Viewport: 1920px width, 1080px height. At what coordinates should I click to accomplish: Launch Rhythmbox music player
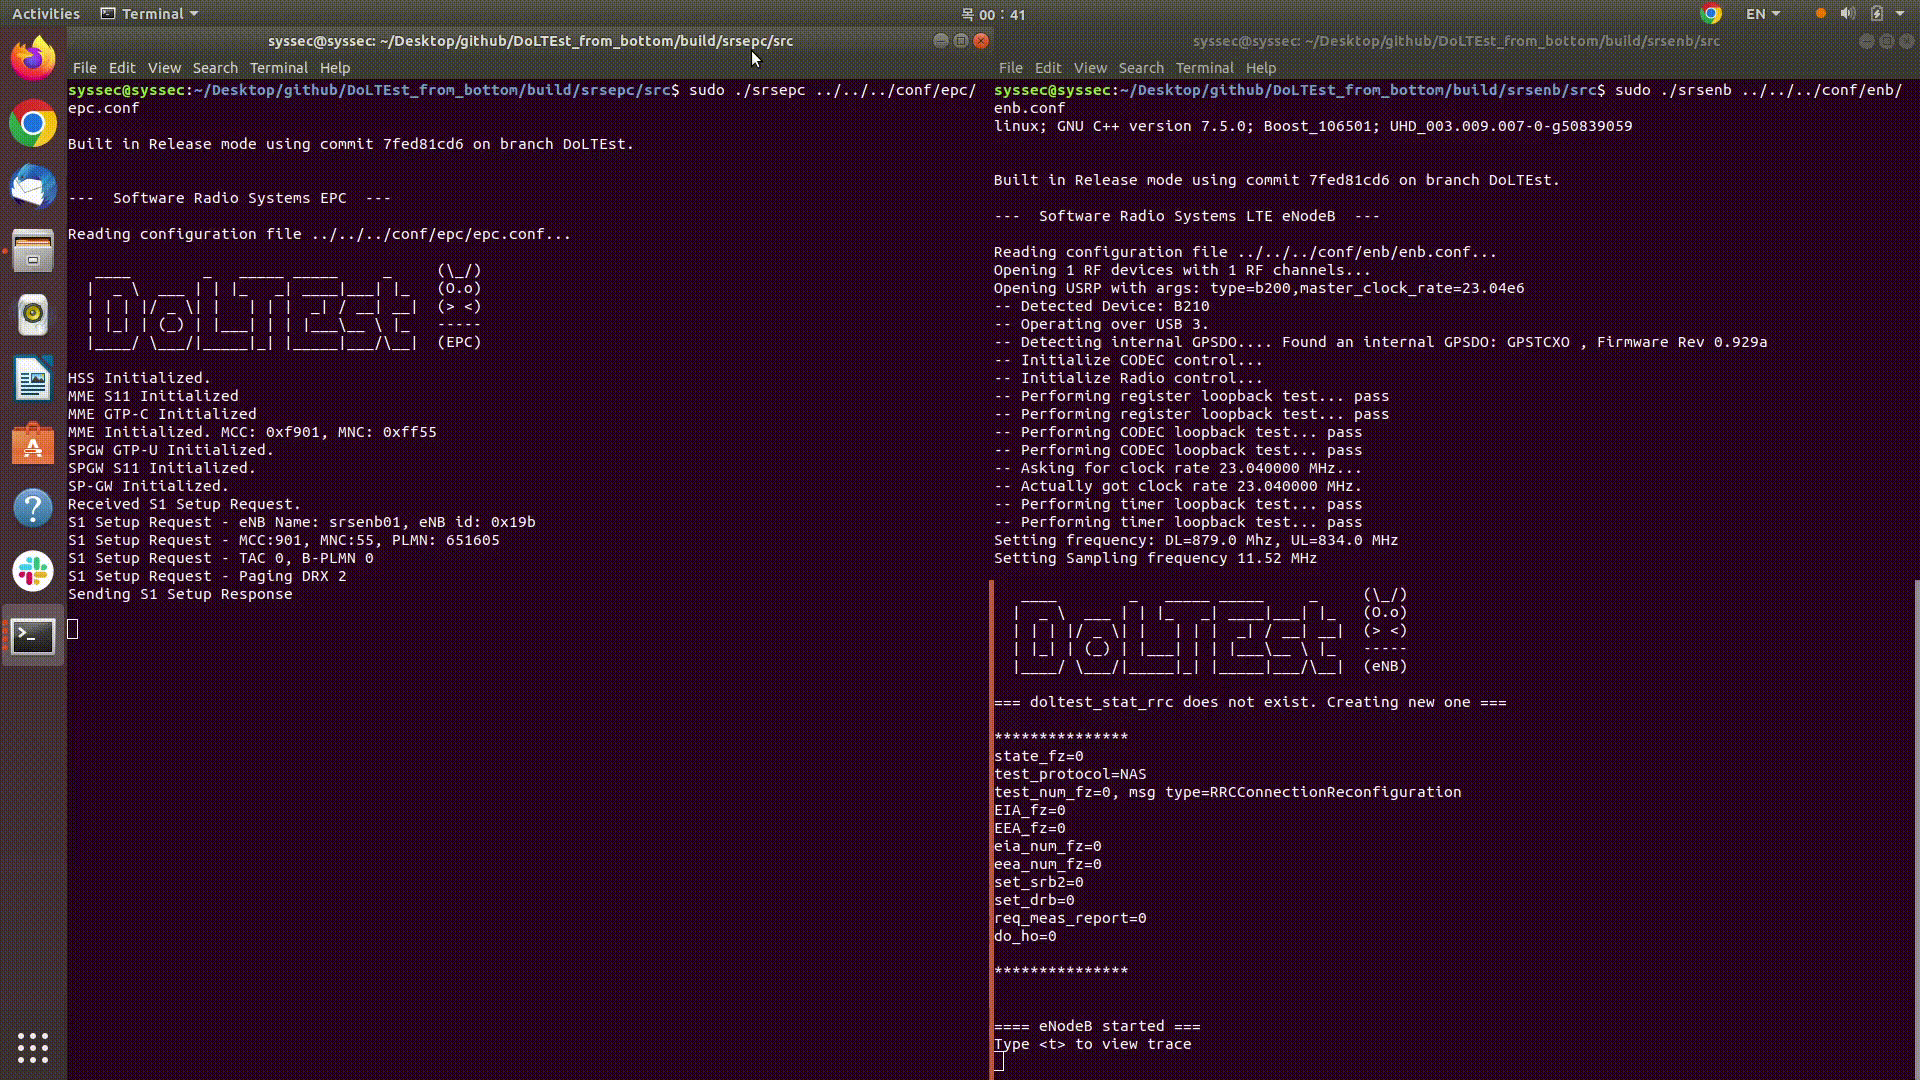(33, 315)
